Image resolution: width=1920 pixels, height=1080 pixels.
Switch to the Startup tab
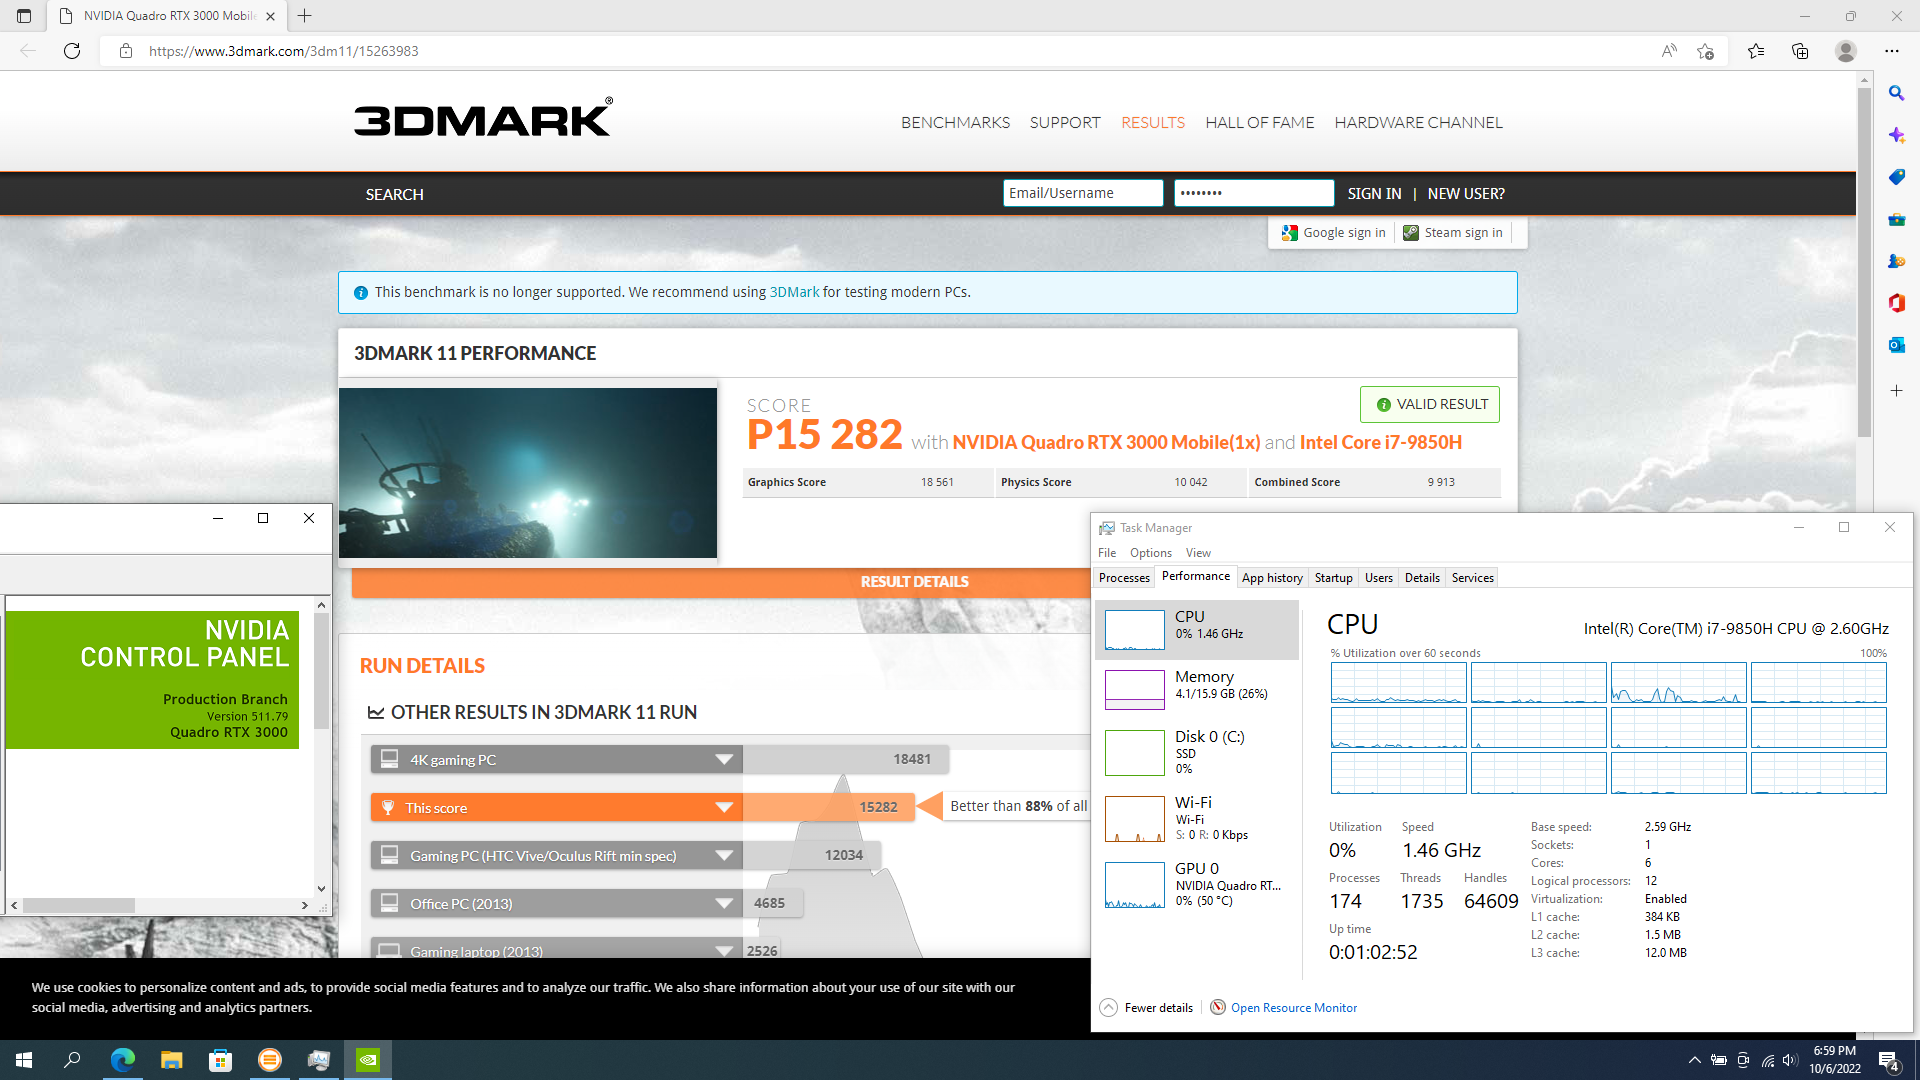click(x=1333, y=578)
